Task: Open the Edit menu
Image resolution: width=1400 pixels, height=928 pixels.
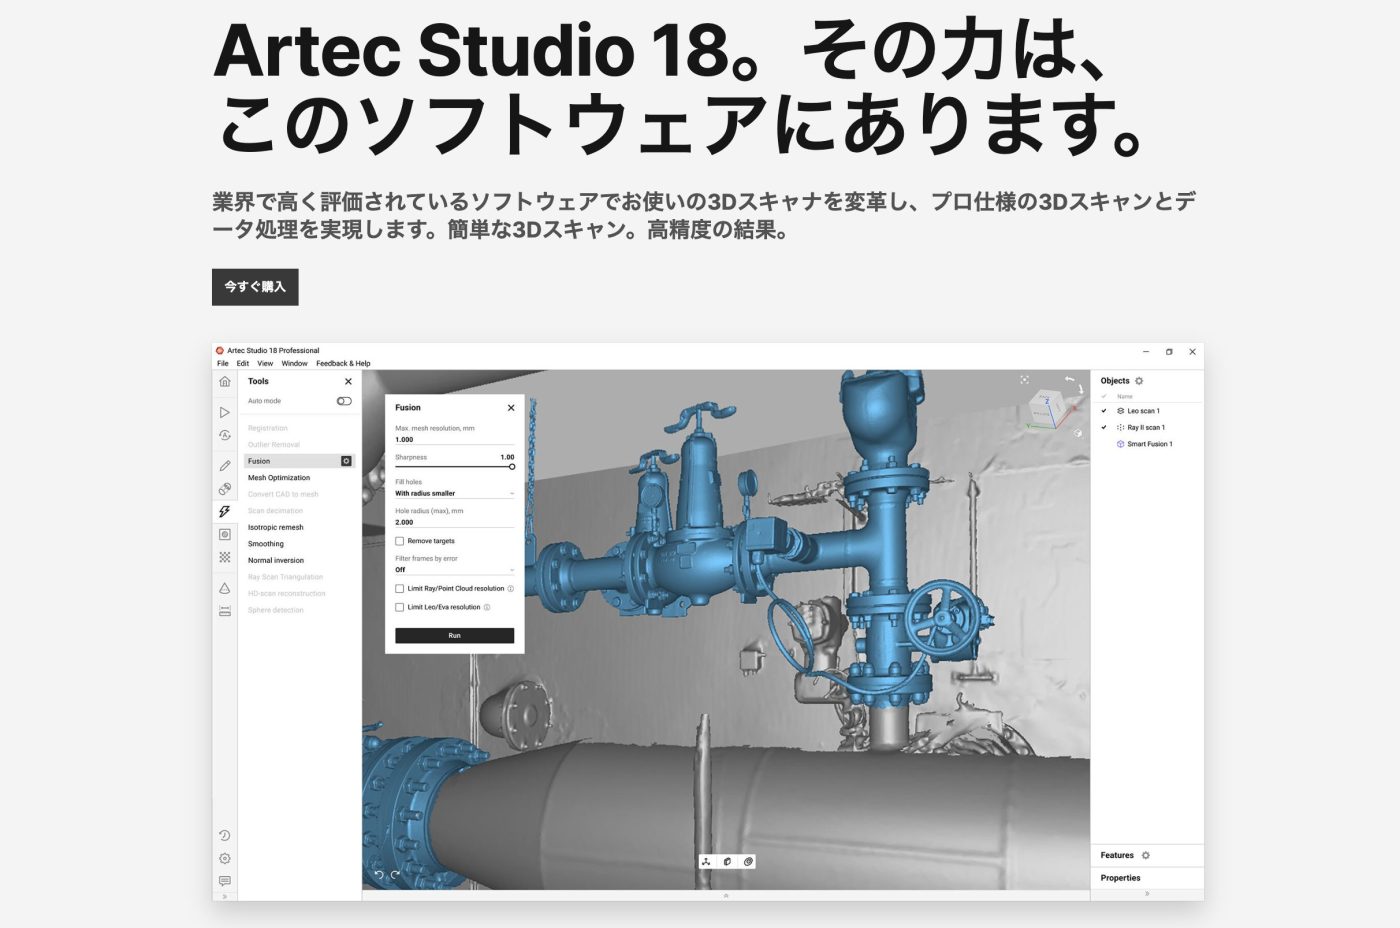Action: pos(243,364)
